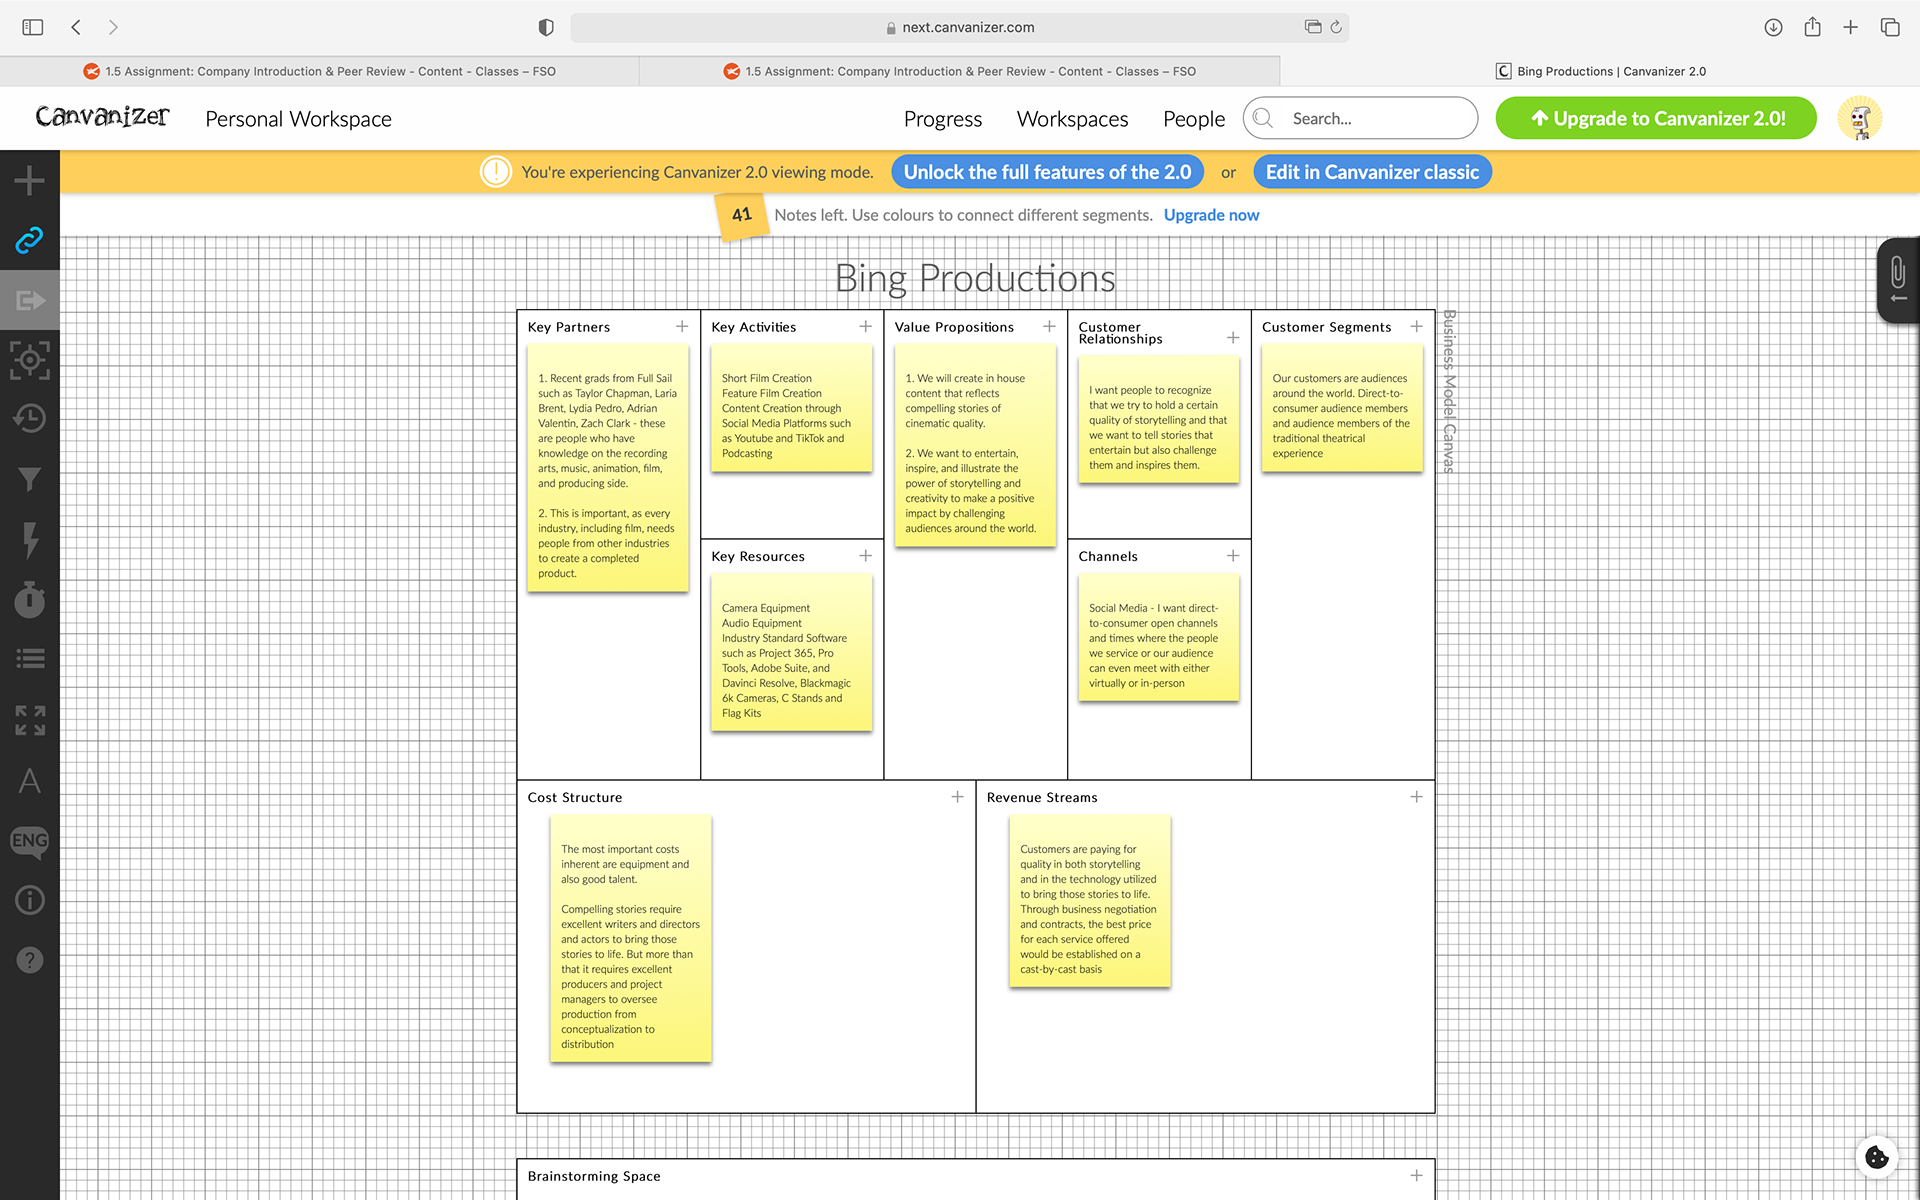Viewport: 1920px width, 1200px height.
Task: Switch to second 1.5 Assignment tab
Action: point(960,71)
